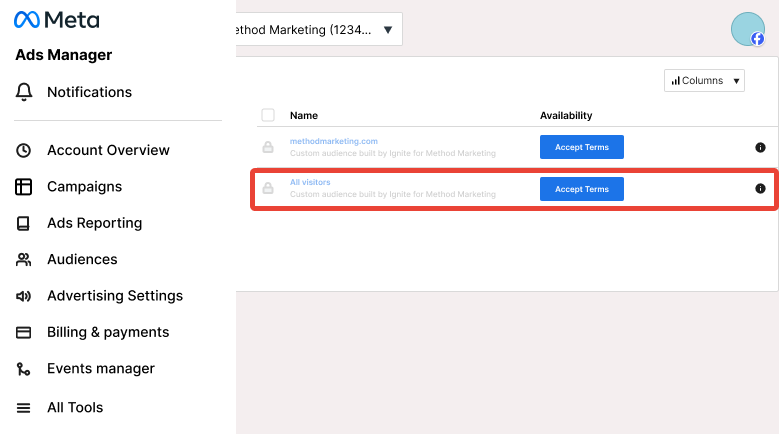Accept Terms for methodmarketing.com audience
This screenshot has width=779, height=434.
tap(582, 147)
